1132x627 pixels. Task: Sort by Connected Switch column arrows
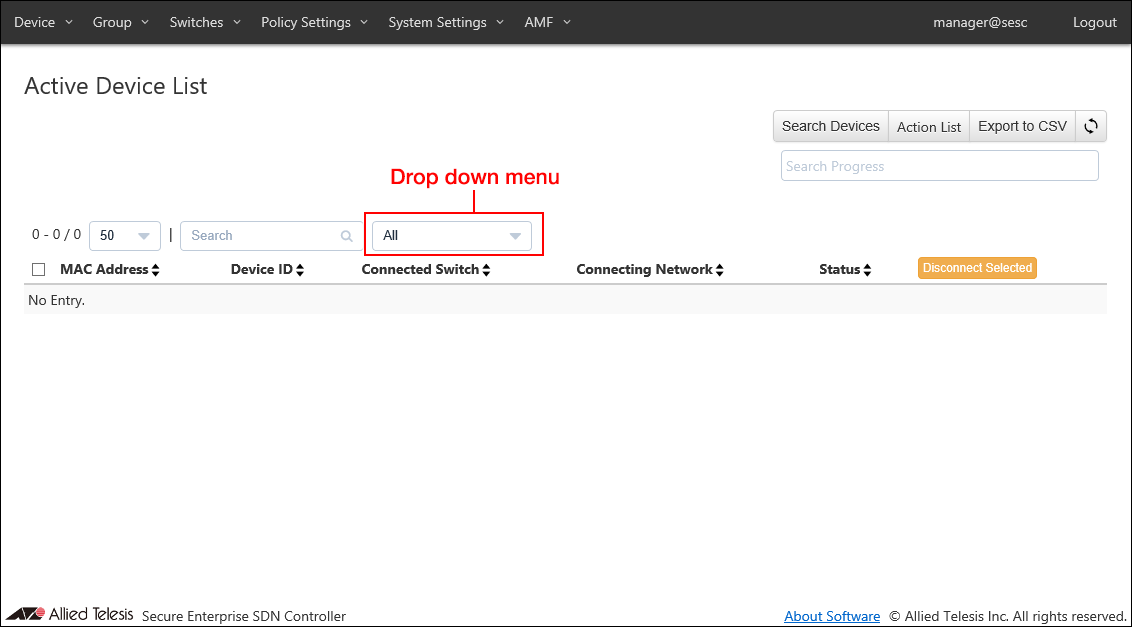[x=487, y=270]
